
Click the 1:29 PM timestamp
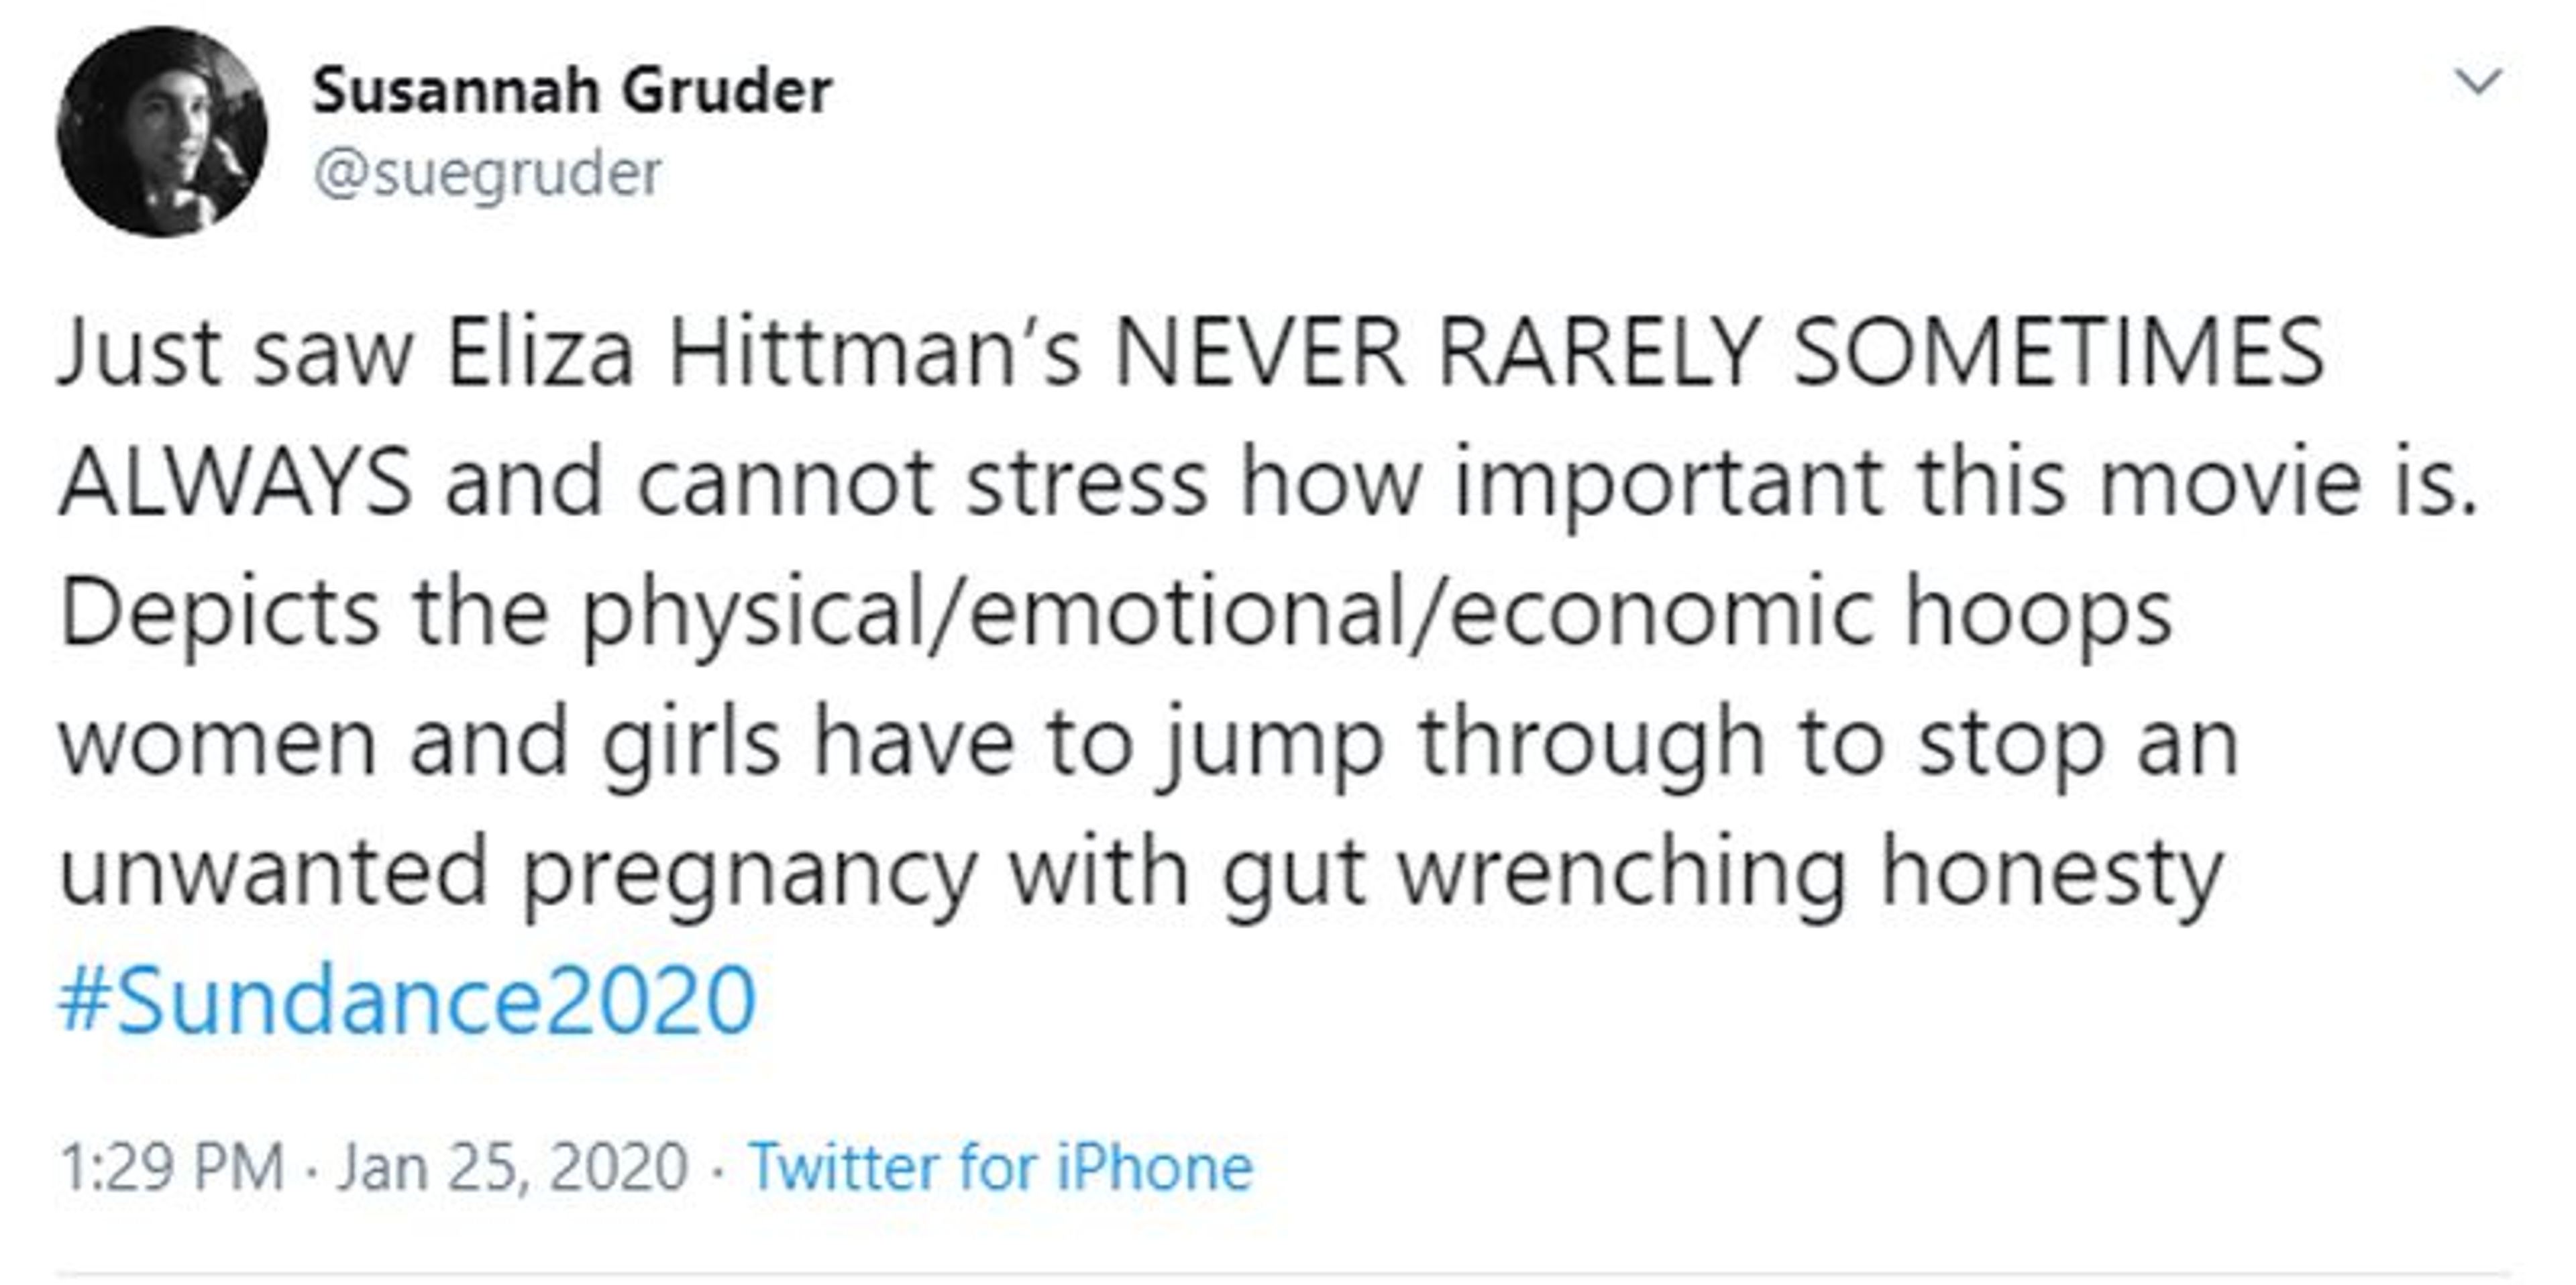click(x=172, y=1167)
